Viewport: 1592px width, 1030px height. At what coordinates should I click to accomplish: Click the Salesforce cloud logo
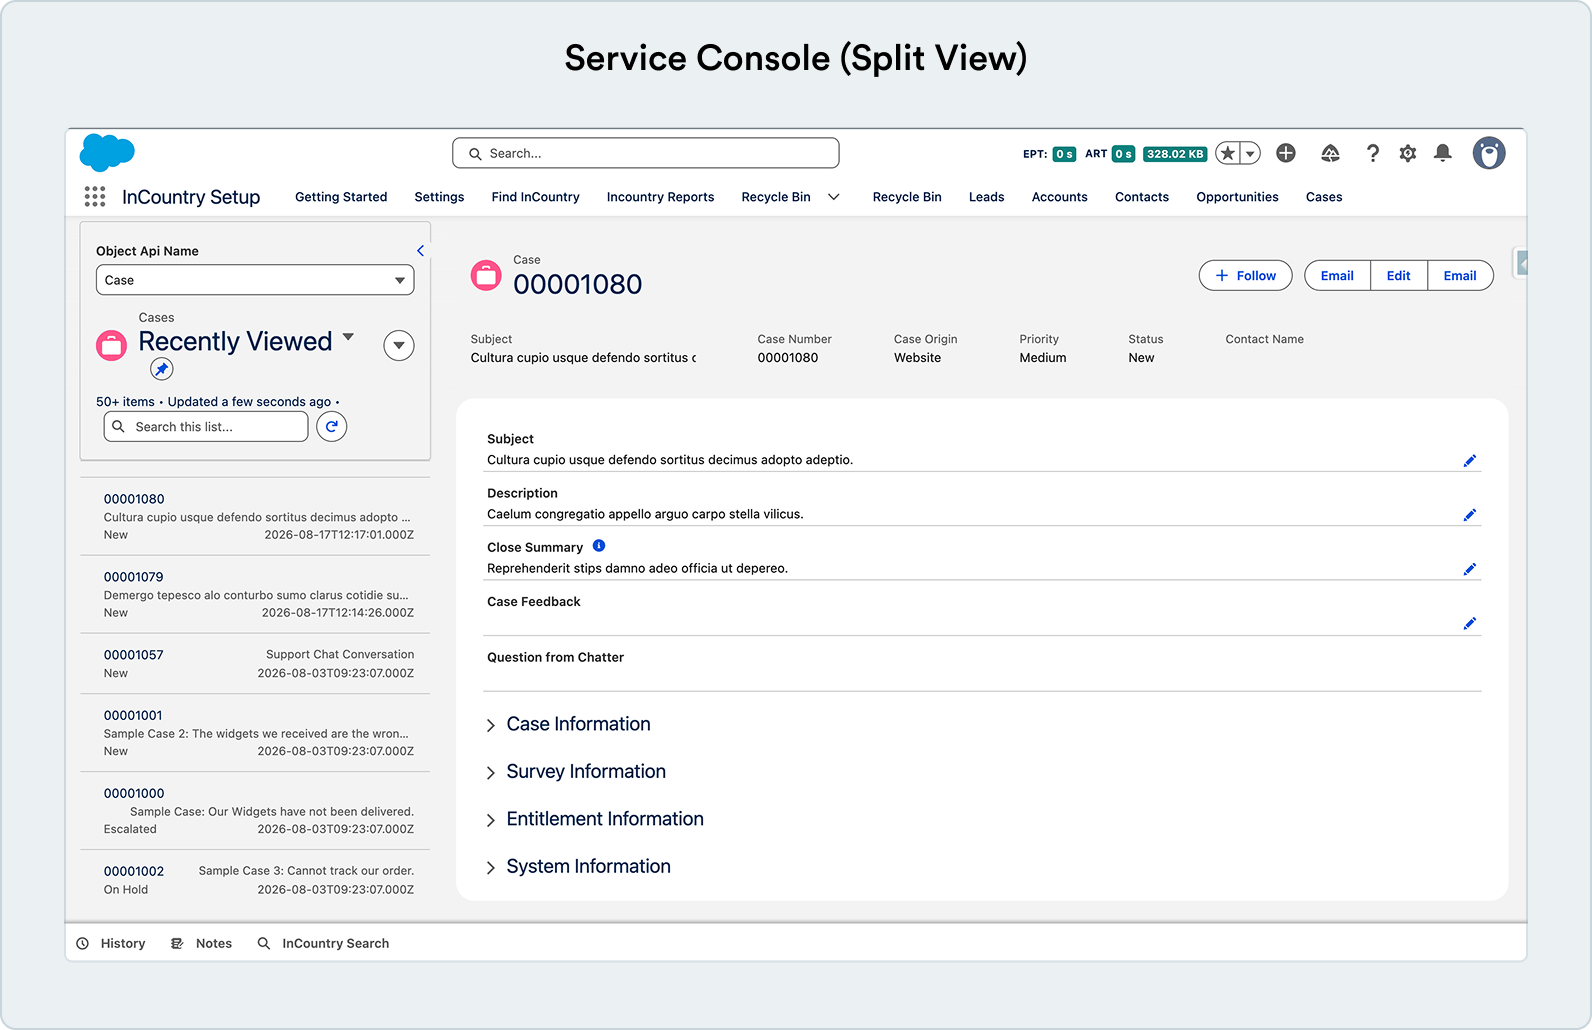(107, 153)
